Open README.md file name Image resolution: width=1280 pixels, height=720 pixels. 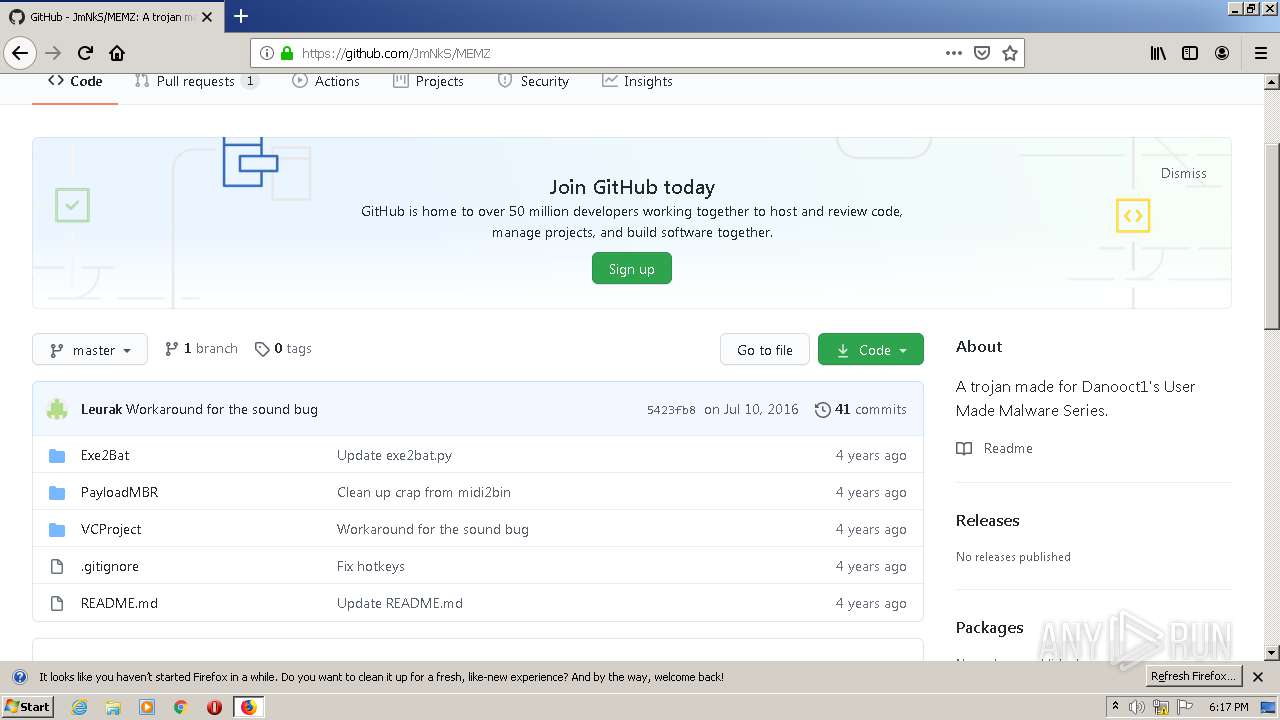point(119,603)
